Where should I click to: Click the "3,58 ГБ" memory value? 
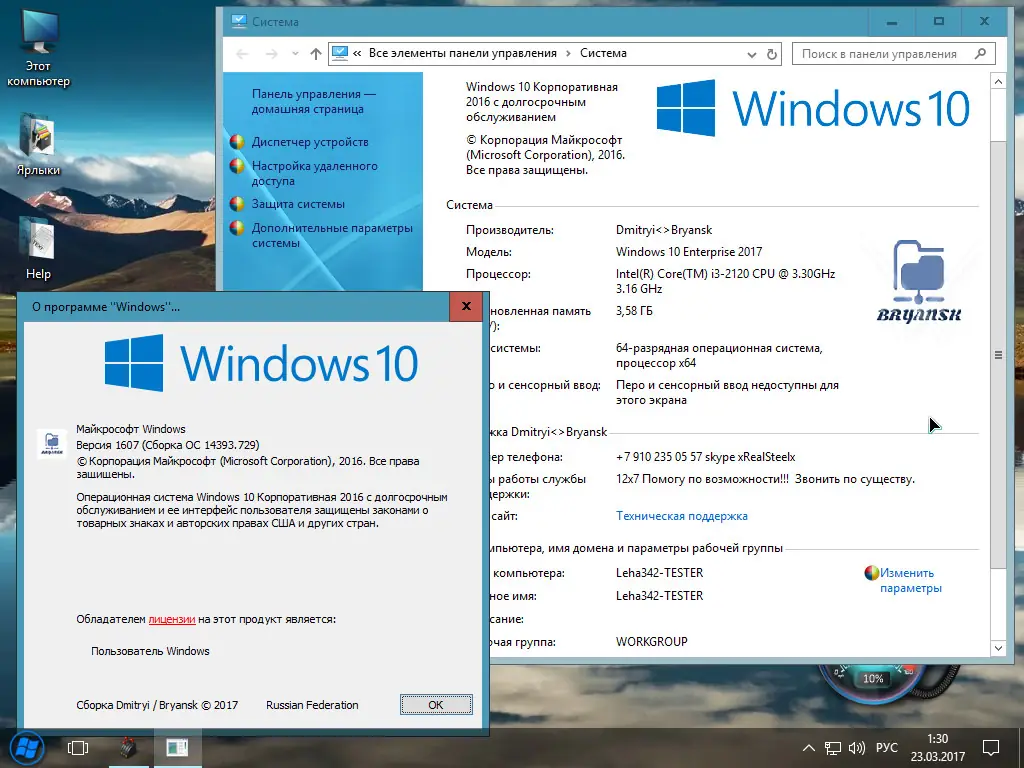coord(634,311)
